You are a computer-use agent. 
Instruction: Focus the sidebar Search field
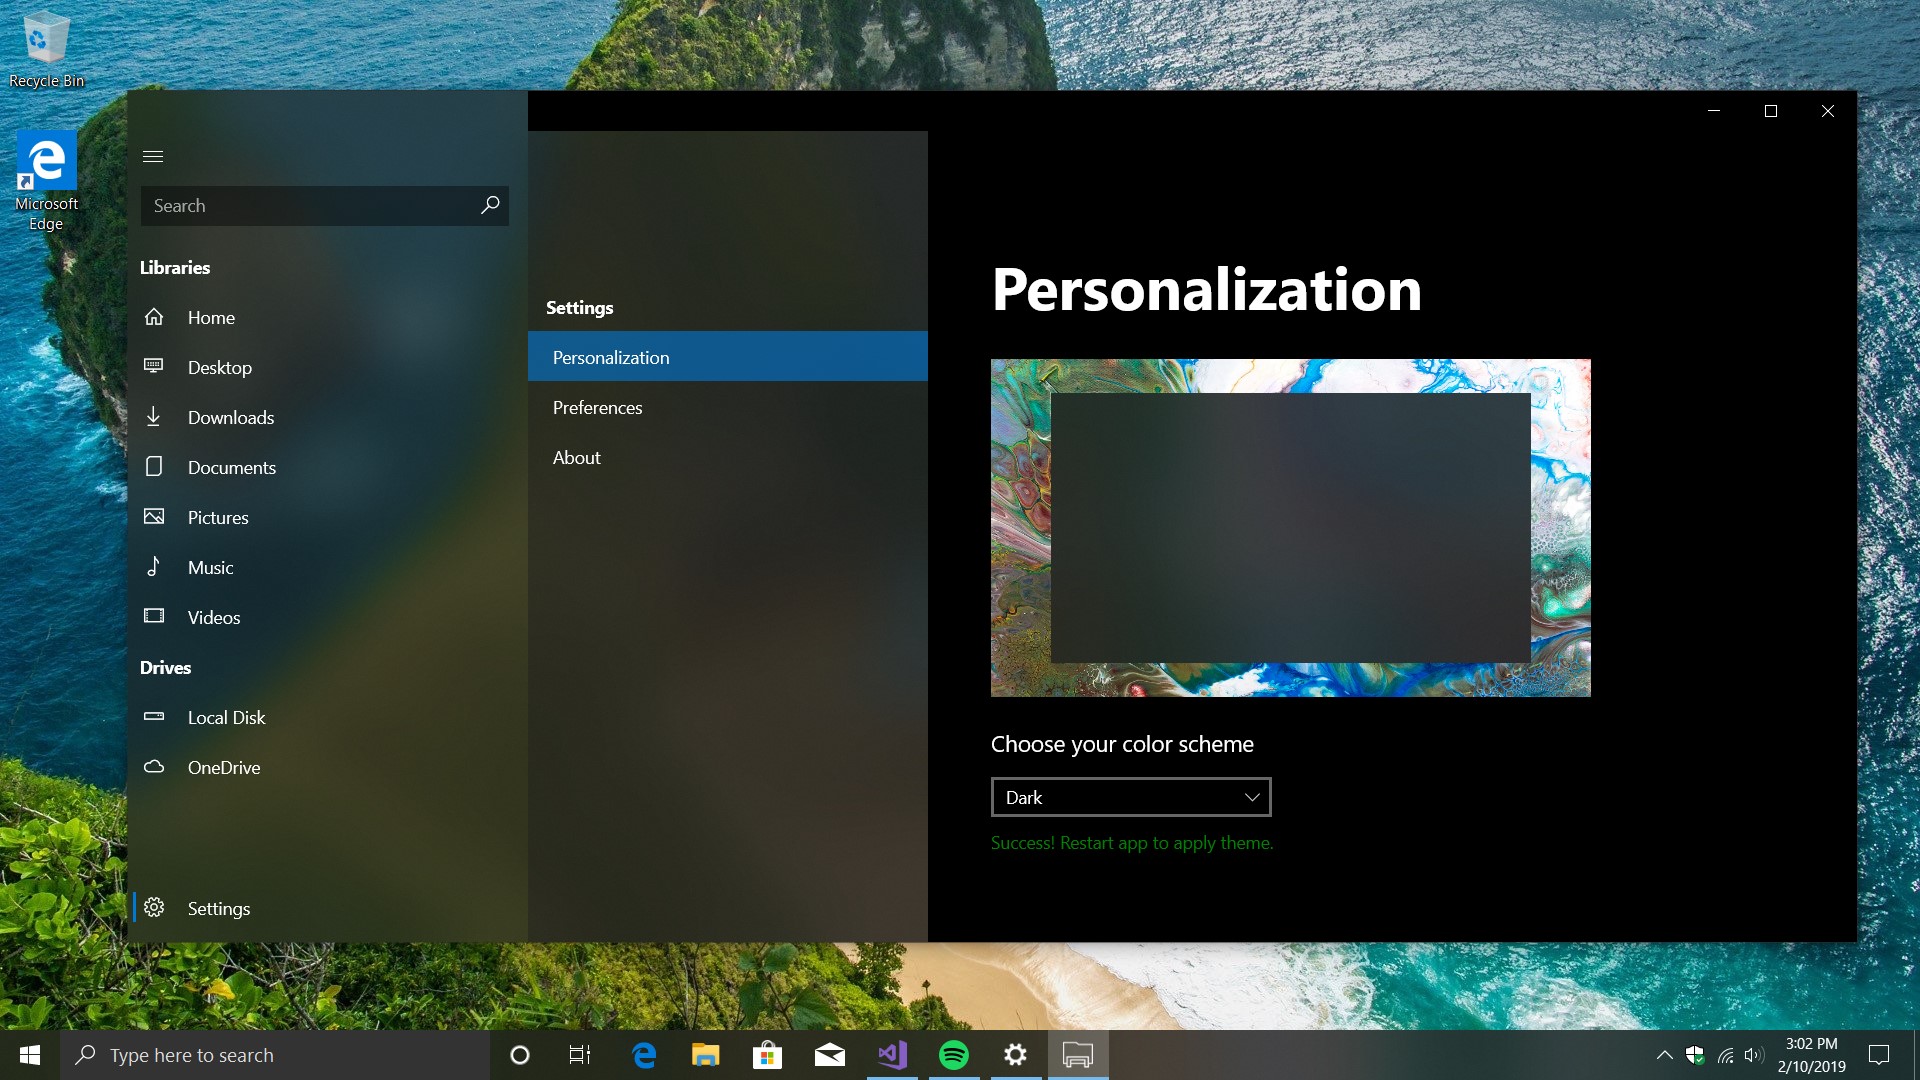click(310, 205)
